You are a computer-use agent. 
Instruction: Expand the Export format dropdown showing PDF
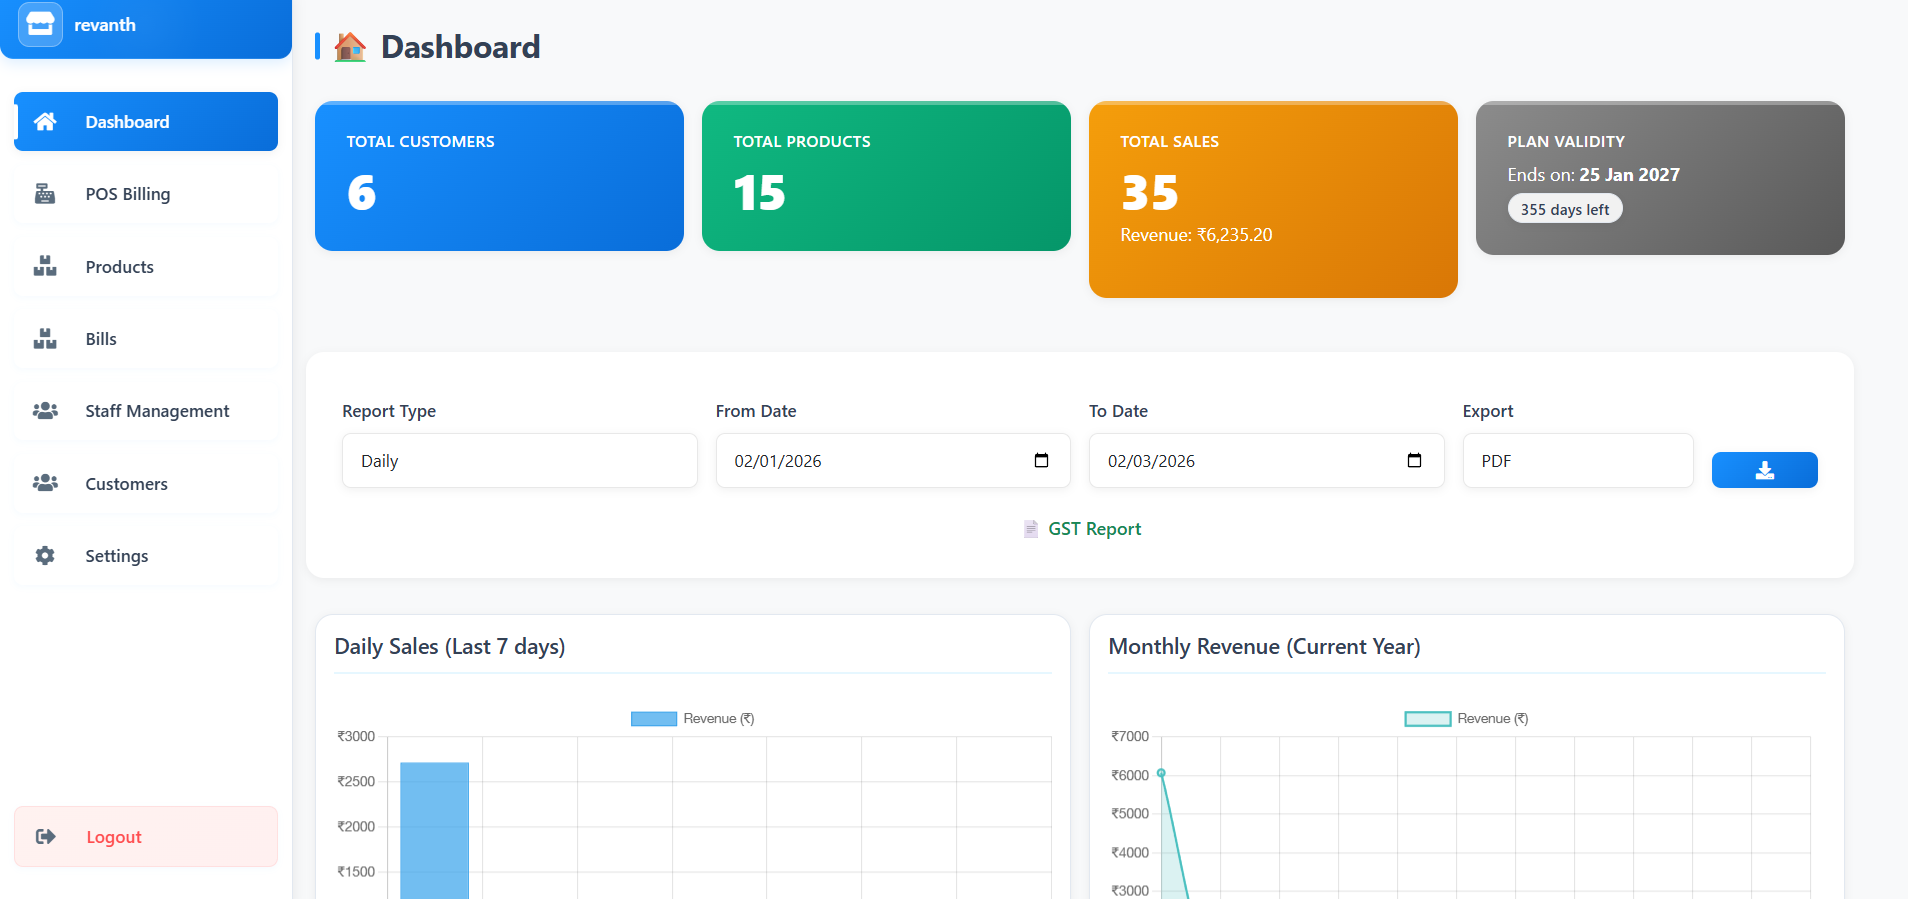point(1577,461)
